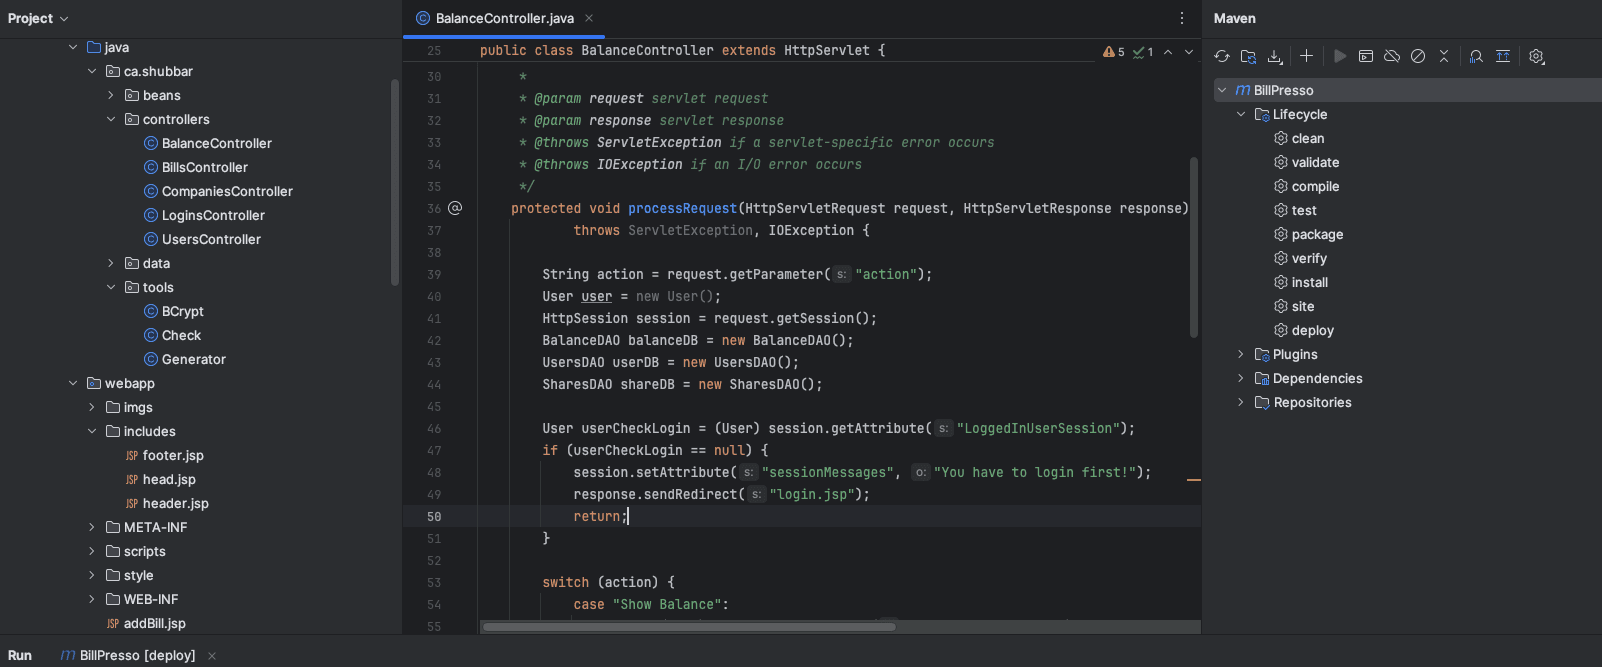Open BillsController class
The width and height of the screenshot is (1602, 667).
[204, 167]
